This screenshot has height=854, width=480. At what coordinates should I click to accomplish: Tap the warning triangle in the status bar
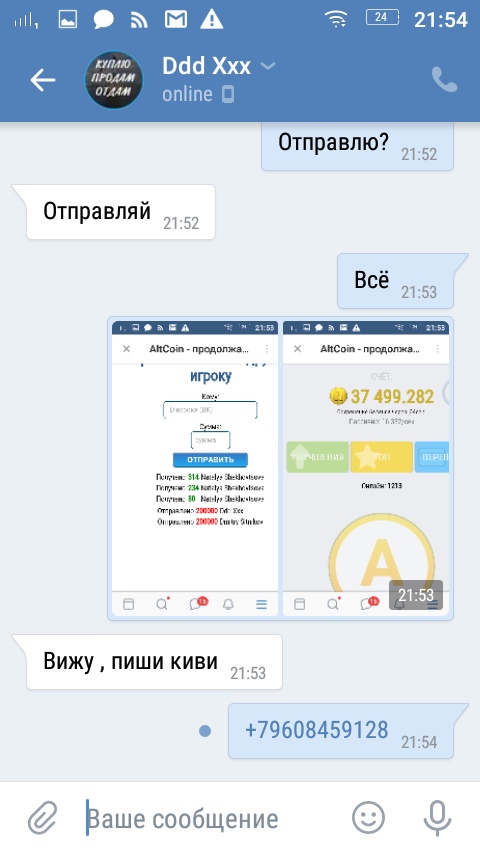click(211, 20)
